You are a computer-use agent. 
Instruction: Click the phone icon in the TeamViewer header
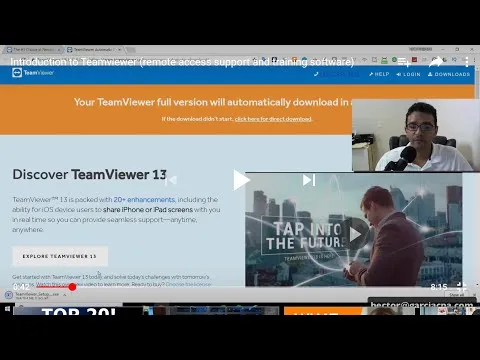pyautogui.click(x=316, y=74)
